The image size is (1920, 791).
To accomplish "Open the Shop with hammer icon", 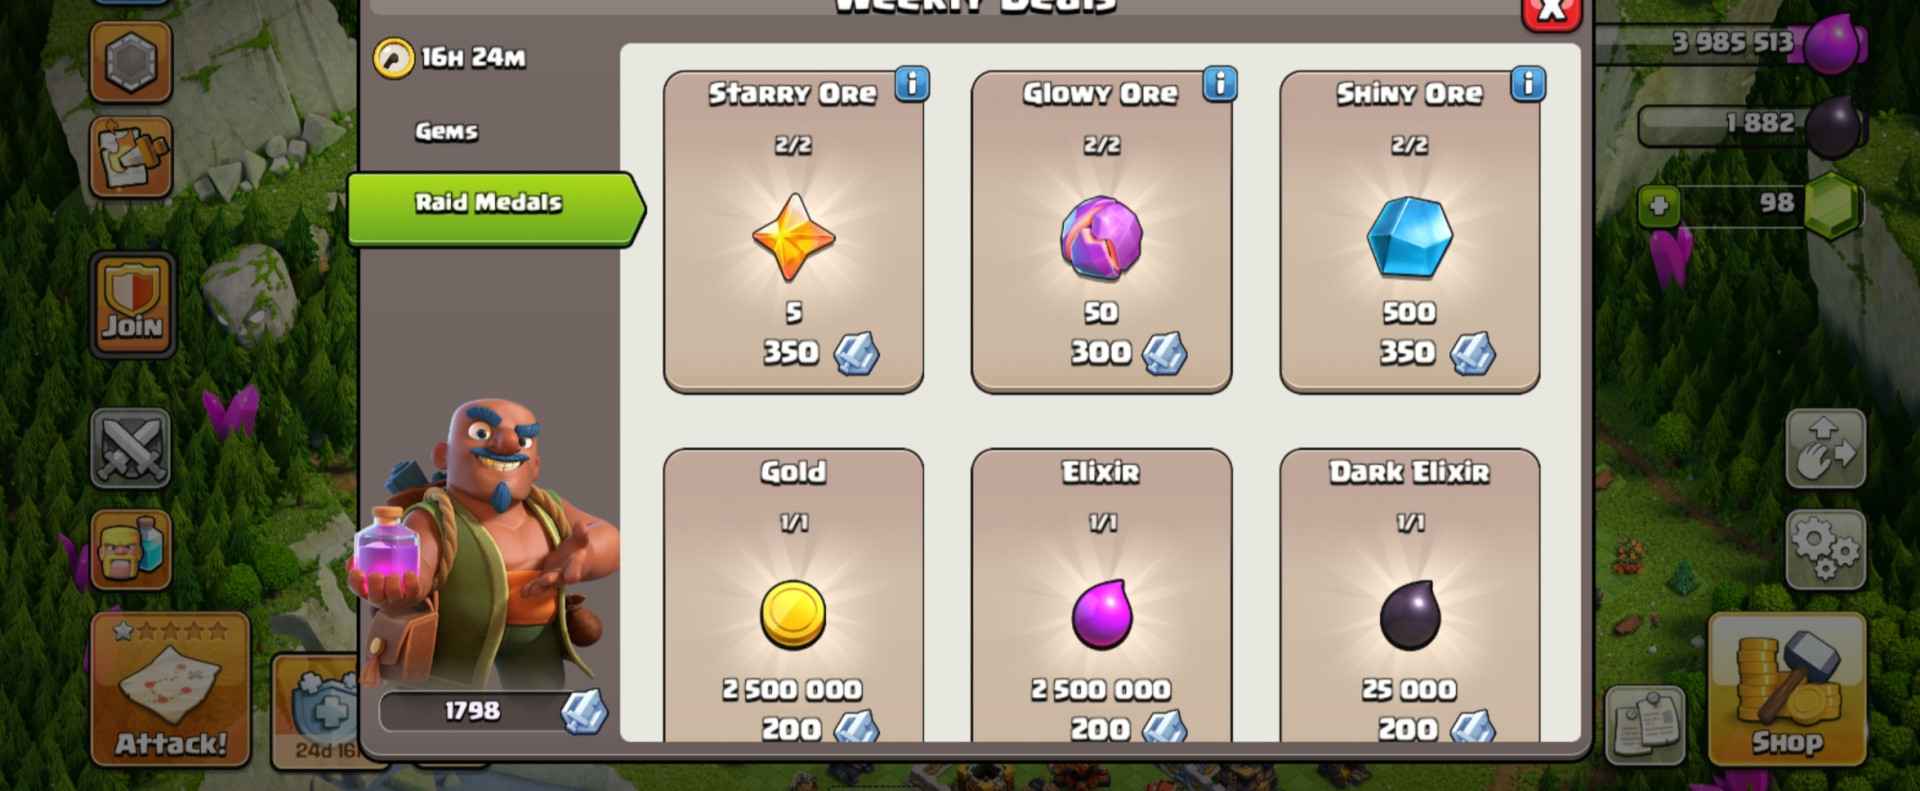I will coord(1787,690).
